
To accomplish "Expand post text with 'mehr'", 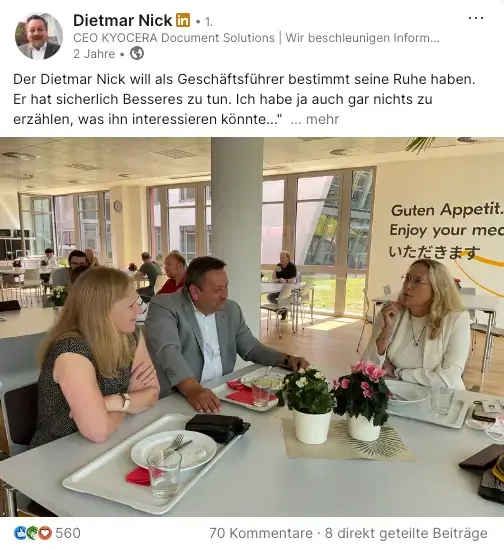I will click(x=322, y=119).
